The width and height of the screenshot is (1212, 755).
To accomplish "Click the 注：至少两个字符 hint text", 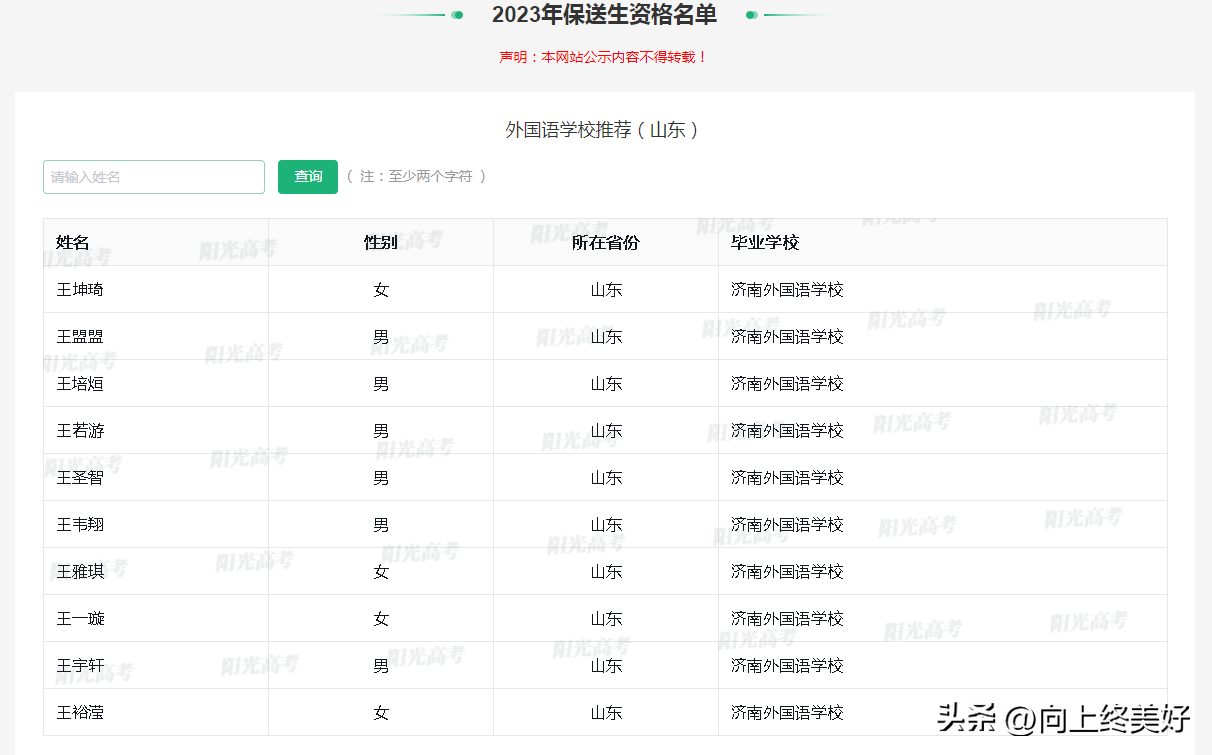I will (x=416, y=176).
